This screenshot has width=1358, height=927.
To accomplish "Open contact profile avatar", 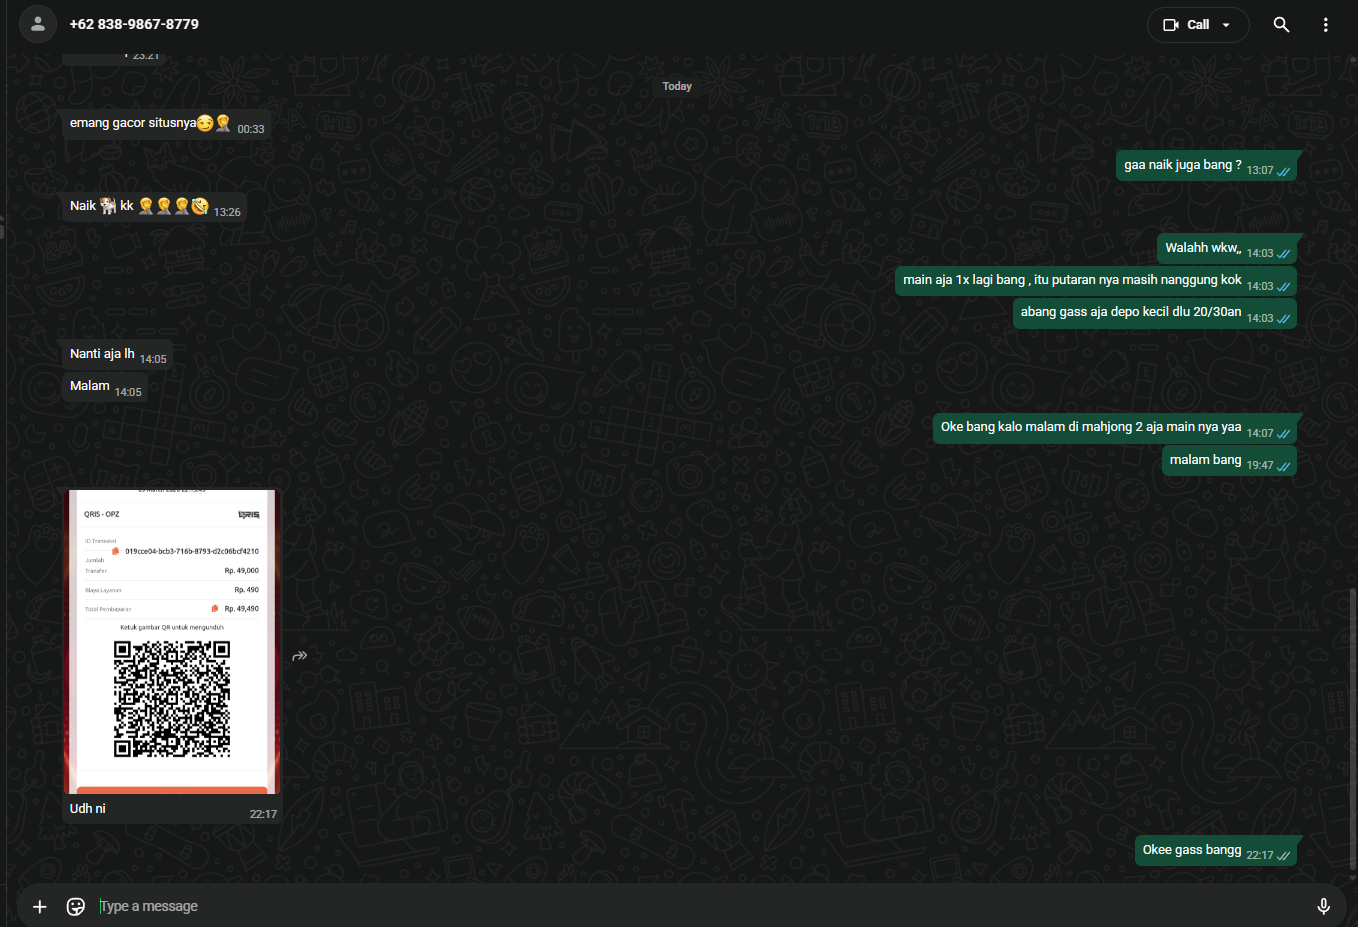I will point(38,24).
